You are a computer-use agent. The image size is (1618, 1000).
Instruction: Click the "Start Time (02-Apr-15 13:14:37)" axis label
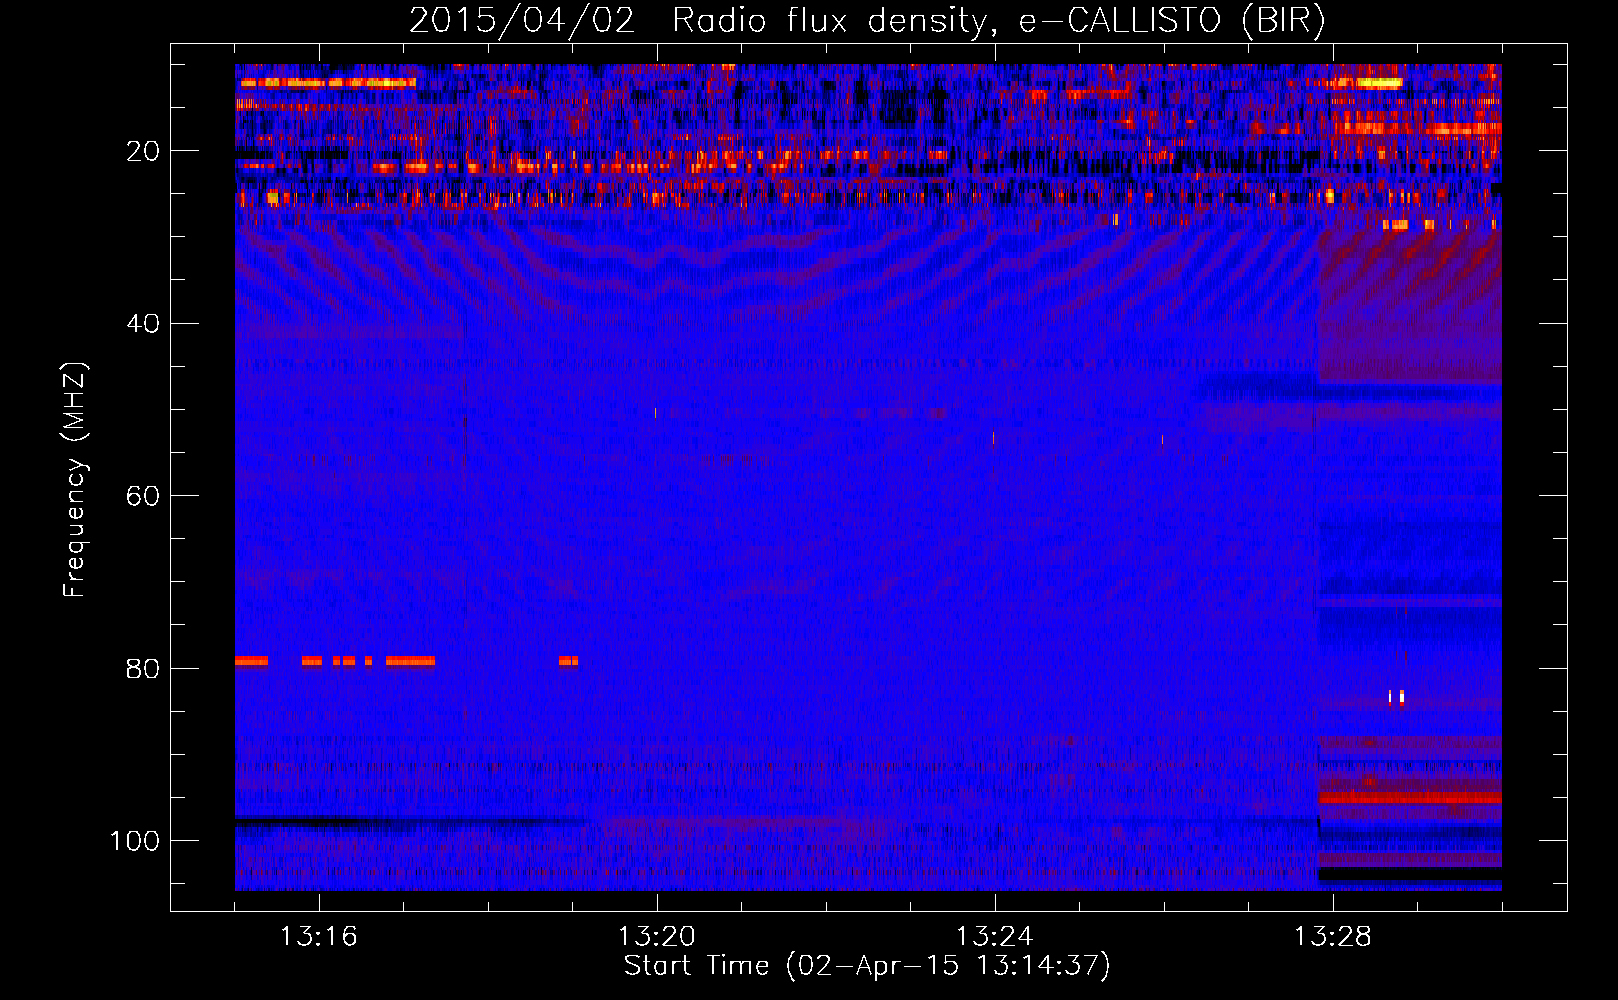pyautogui.click(x=867, y=966)
